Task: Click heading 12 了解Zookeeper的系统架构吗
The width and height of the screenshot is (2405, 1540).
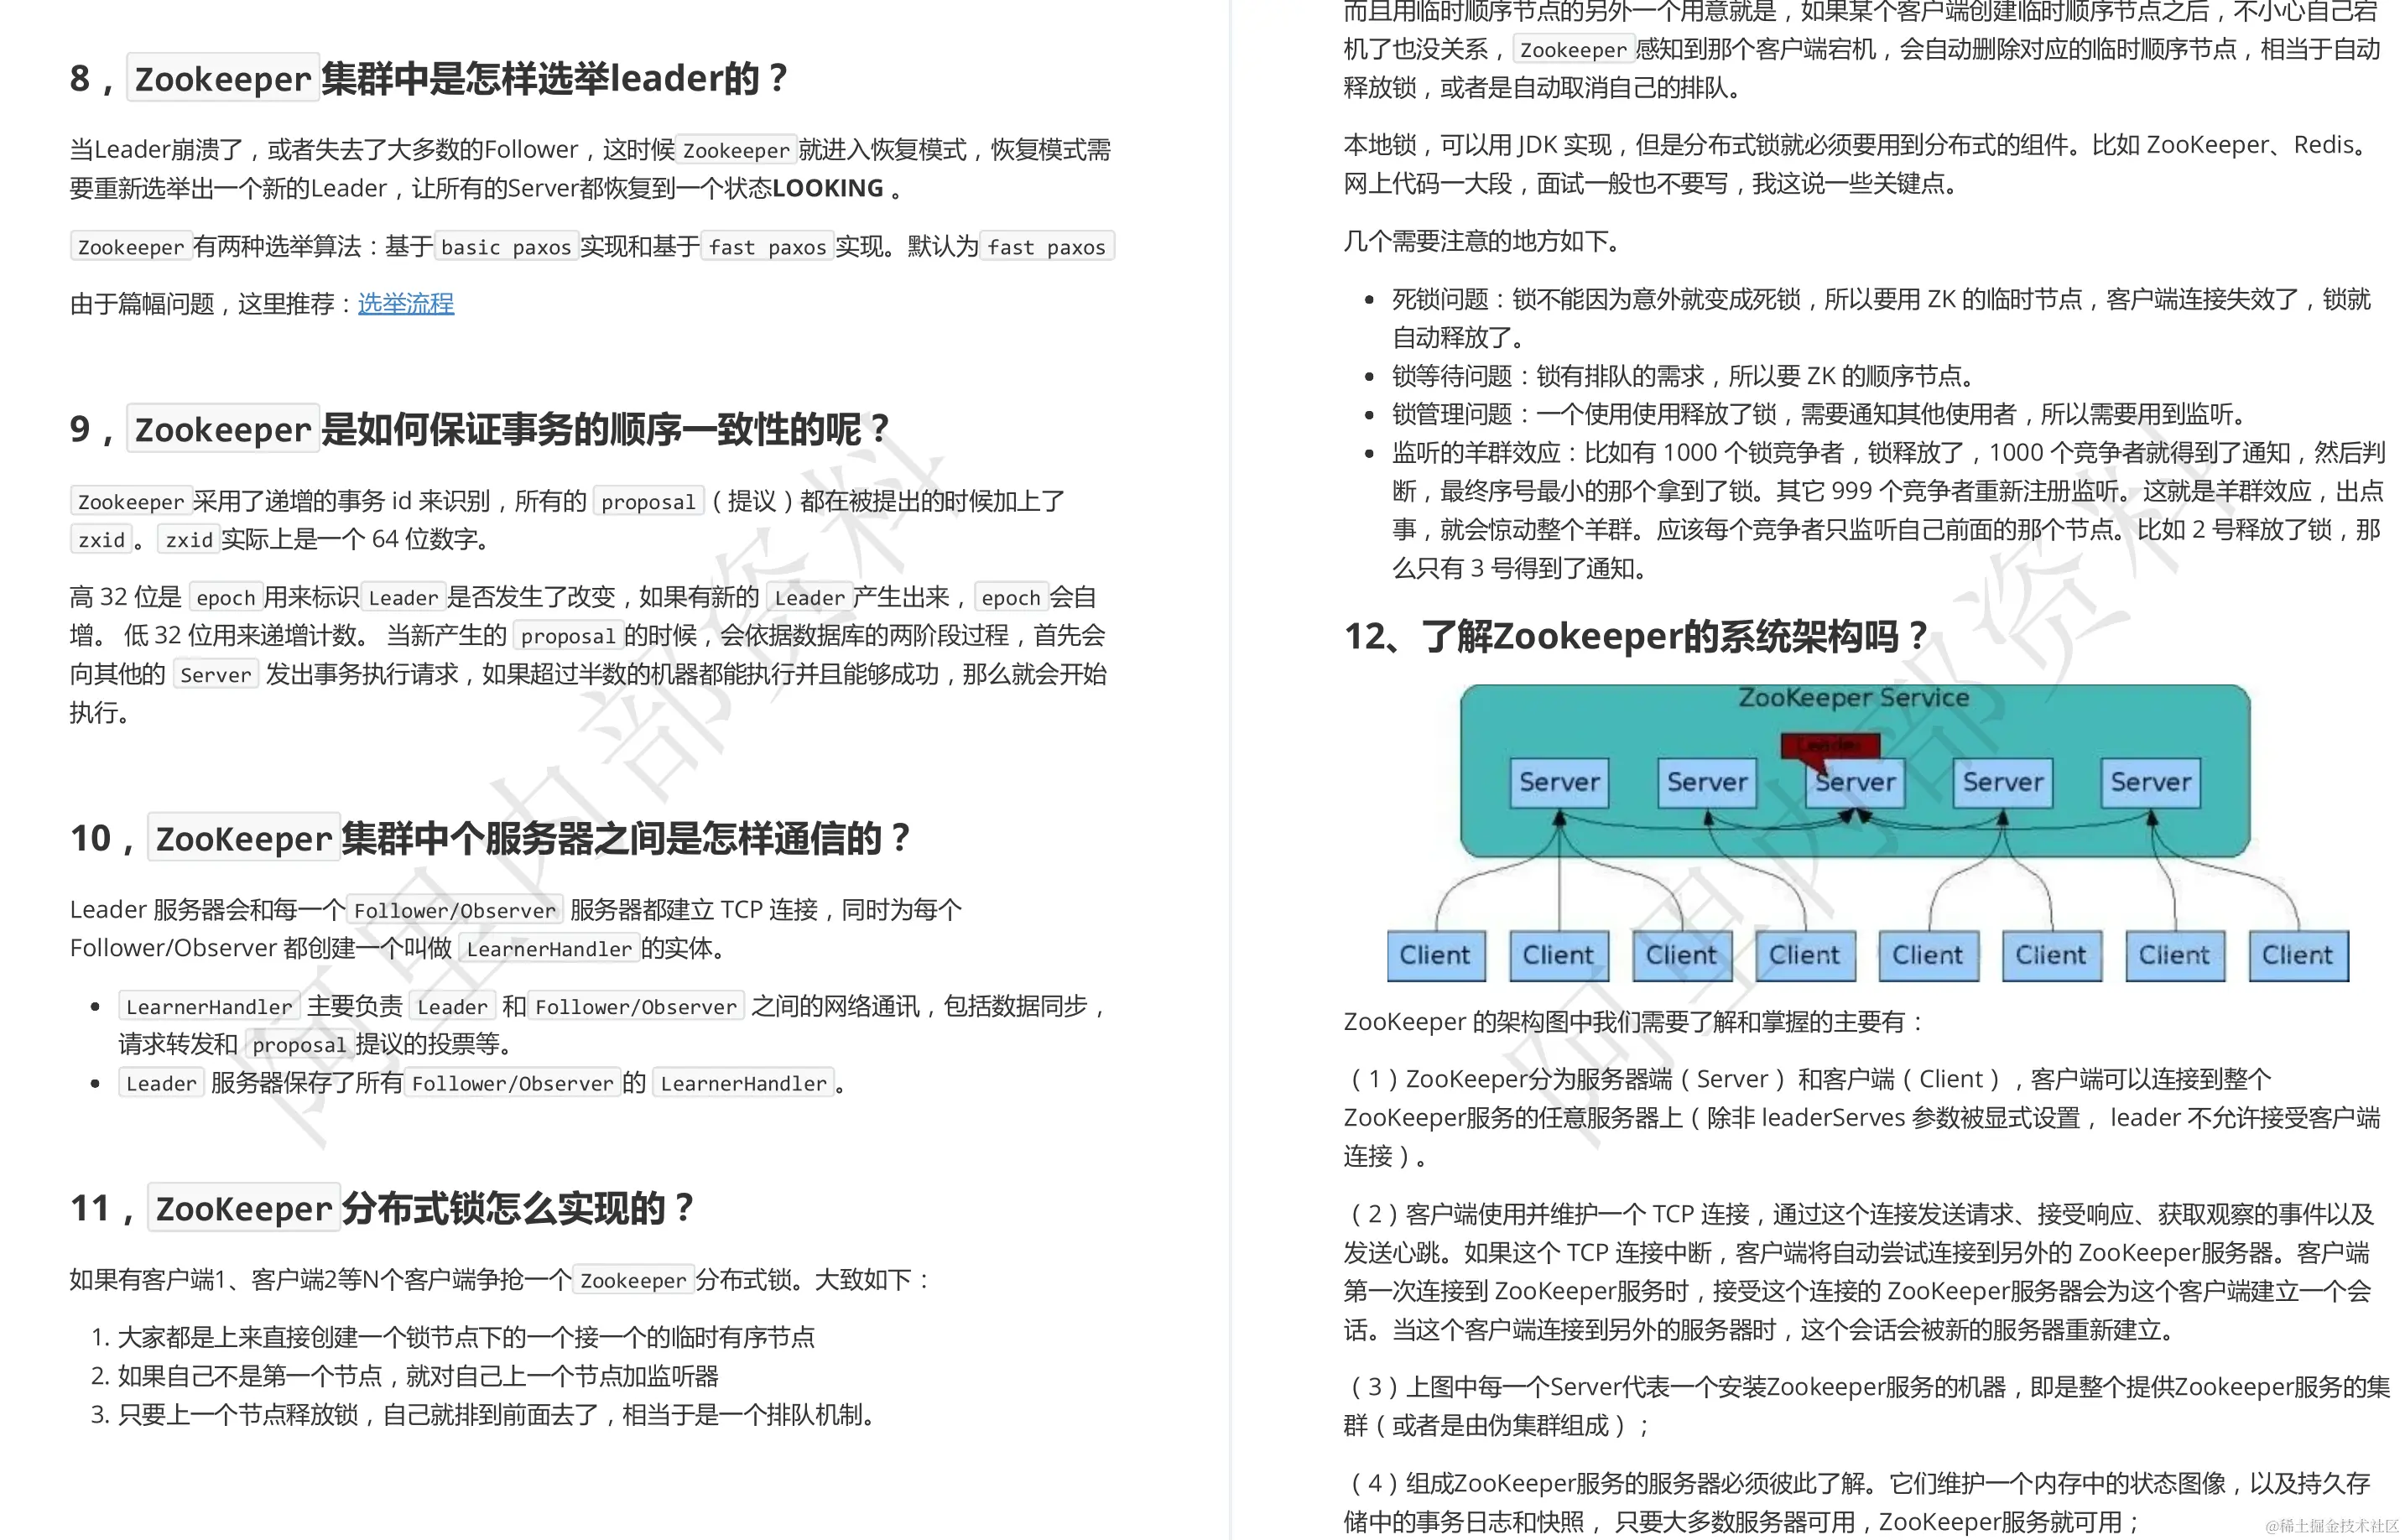Action: coord(1635,636)
